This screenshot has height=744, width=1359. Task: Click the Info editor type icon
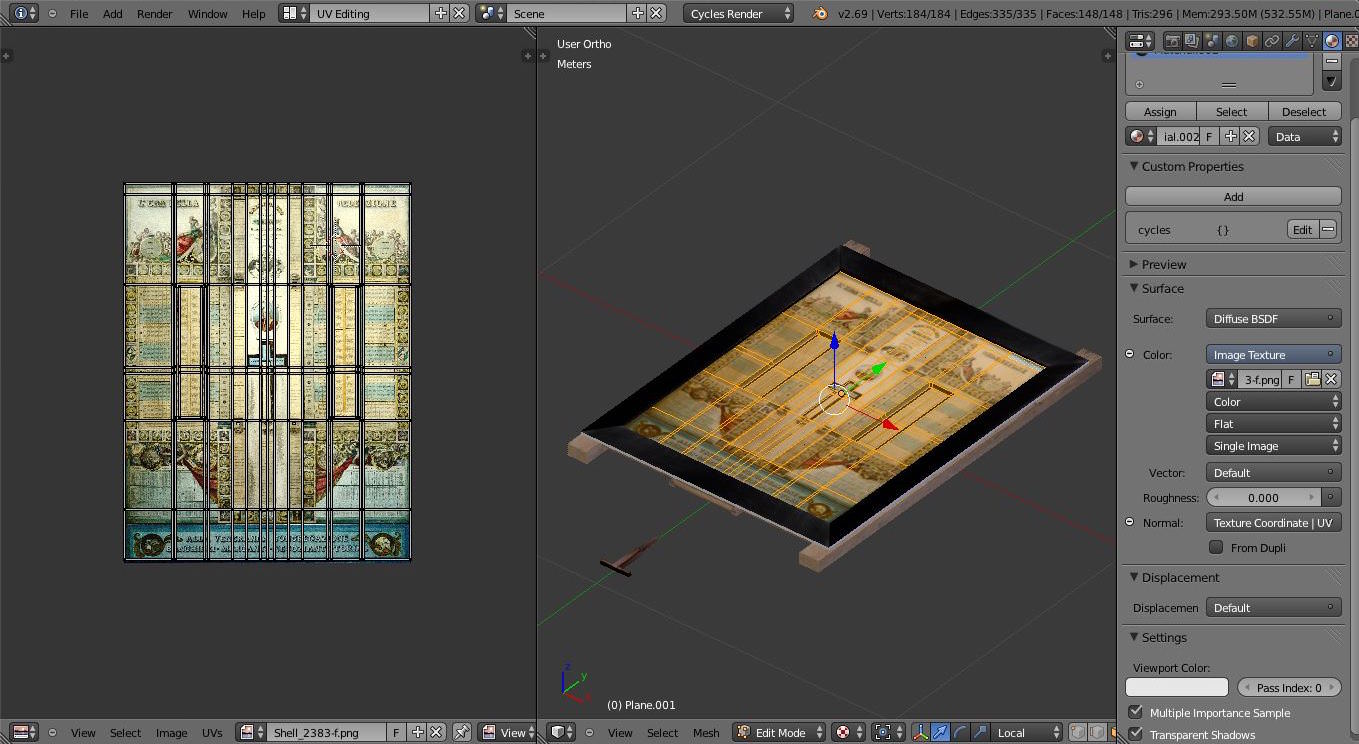pyautogui.click(x=25, y=13)
